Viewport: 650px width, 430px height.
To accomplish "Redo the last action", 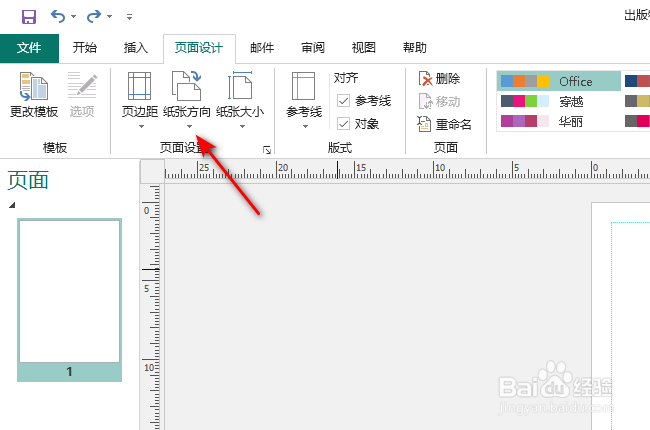I will coord(94,17).
